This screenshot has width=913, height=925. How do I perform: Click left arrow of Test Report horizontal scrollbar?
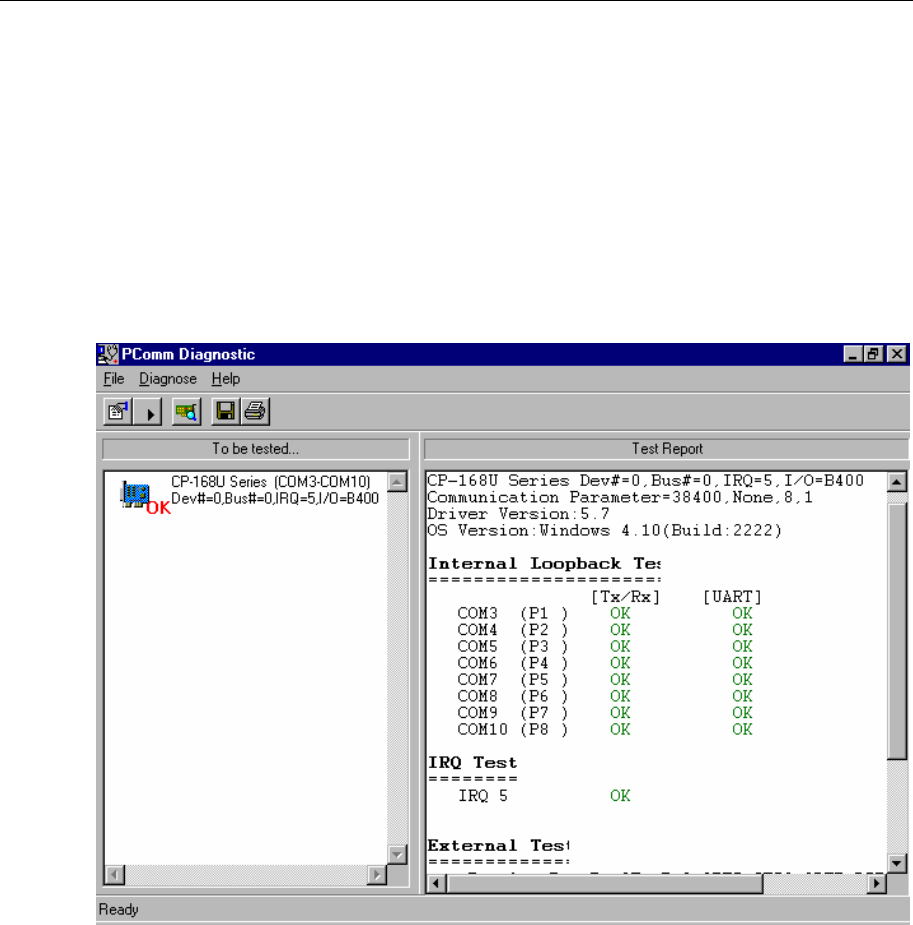(436, 883)
